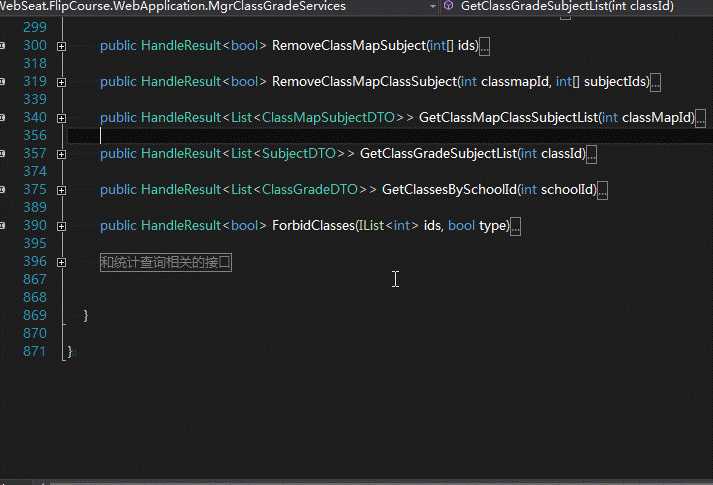Click the IList<int> parameter type in ForbidClasses

click(x=388, y=225)
